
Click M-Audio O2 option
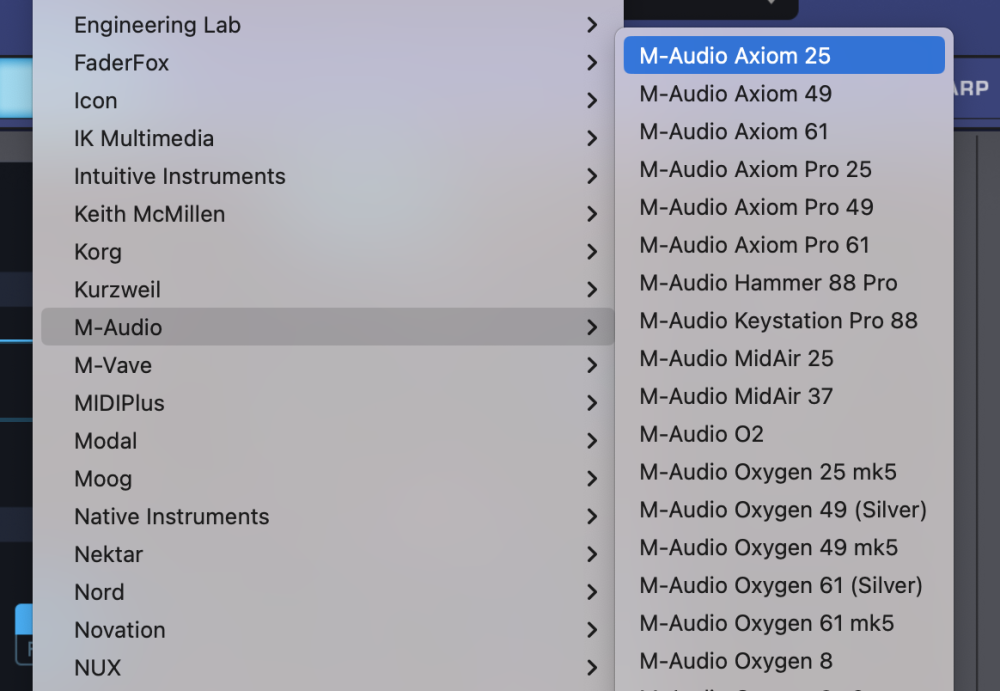pos(701,434)
